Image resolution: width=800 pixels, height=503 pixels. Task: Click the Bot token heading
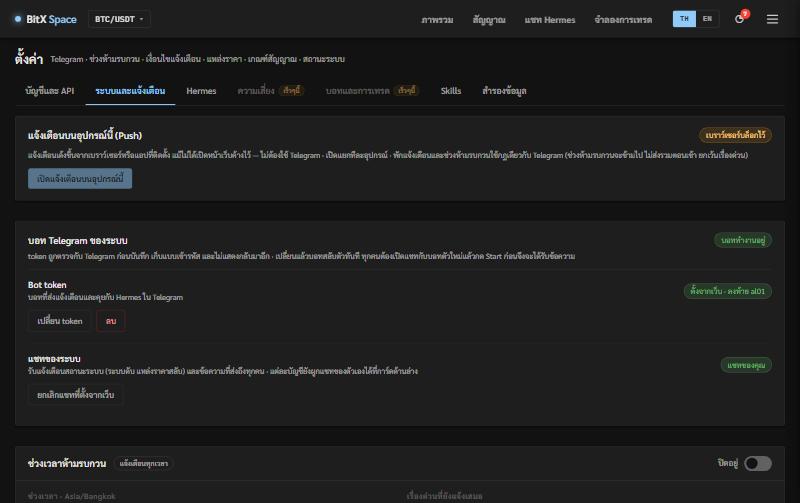click(x=47, y=285)
